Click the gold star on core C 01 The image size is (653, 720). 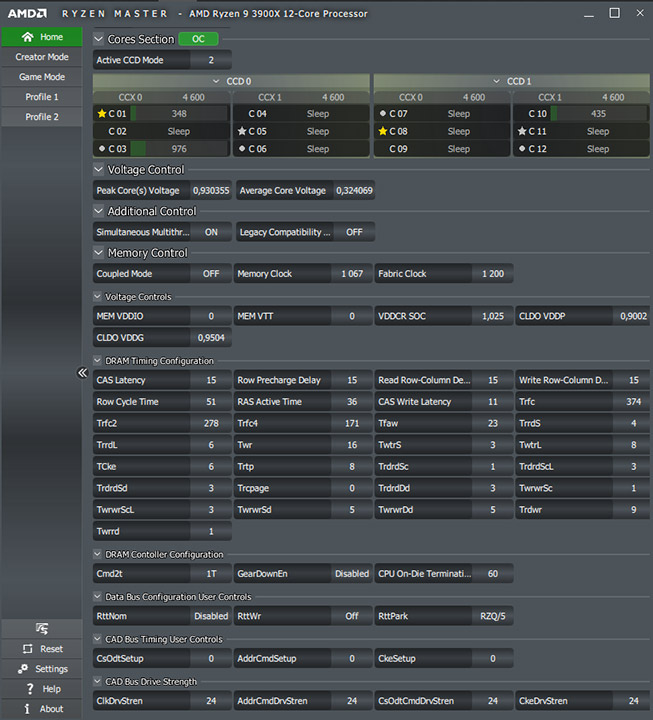coord(101,113)
